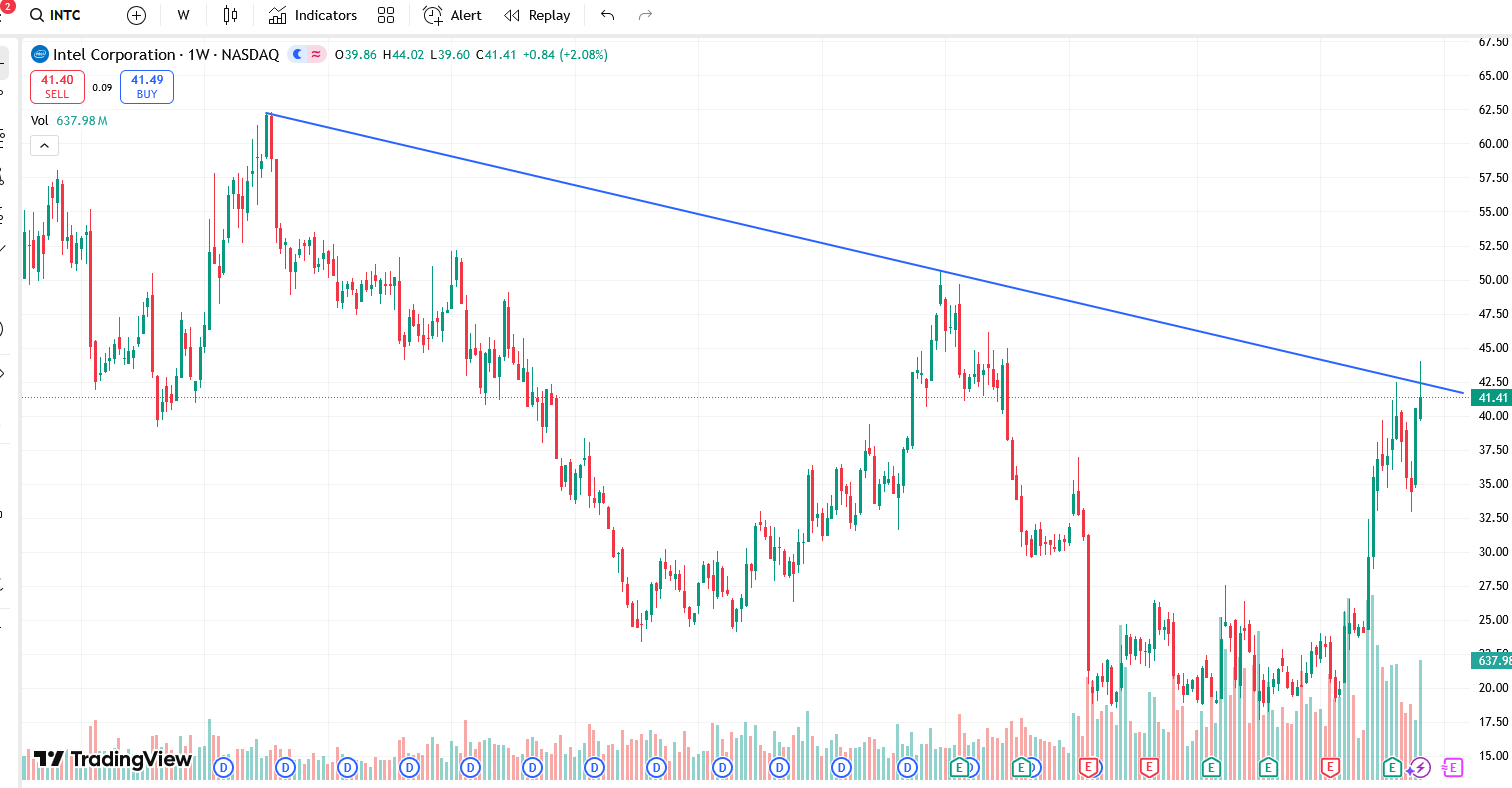Click the red 41.40 SELL button

[57, 87]
